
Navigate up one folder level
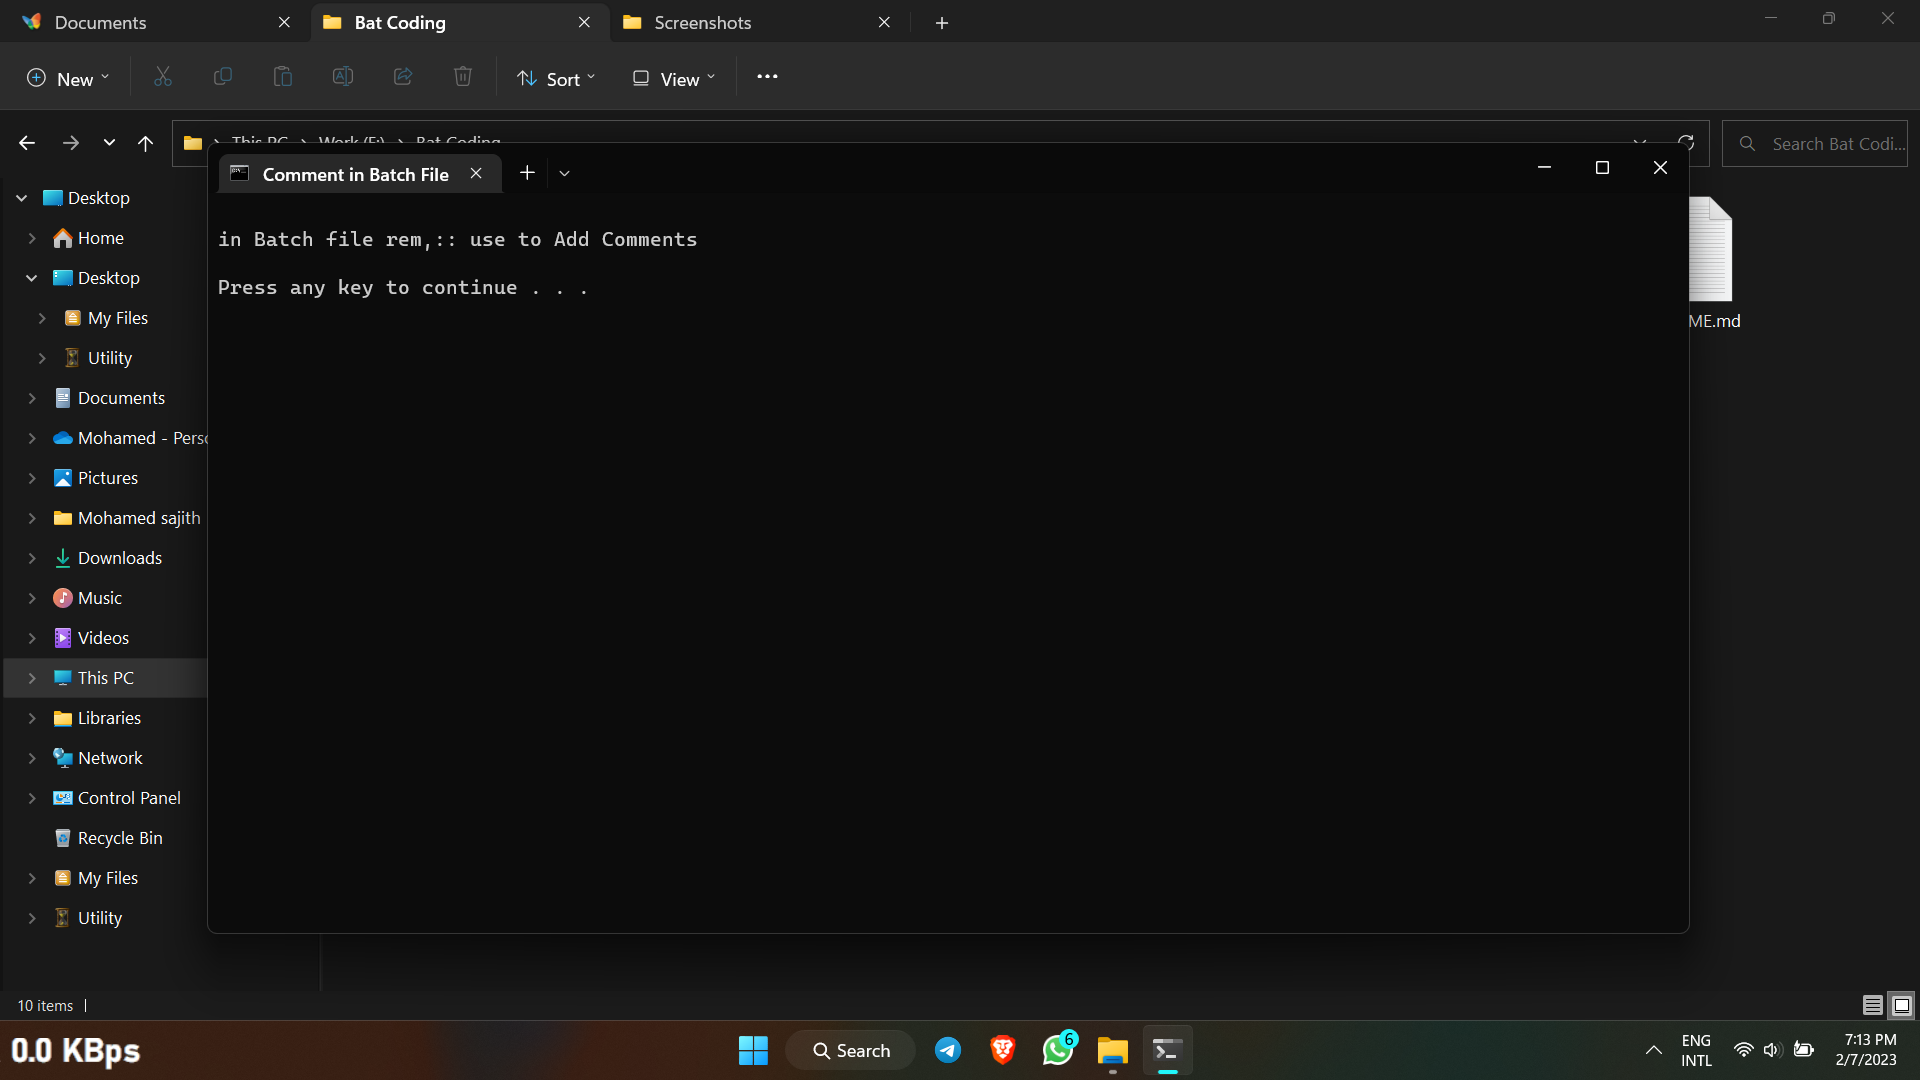click(145, 143)
